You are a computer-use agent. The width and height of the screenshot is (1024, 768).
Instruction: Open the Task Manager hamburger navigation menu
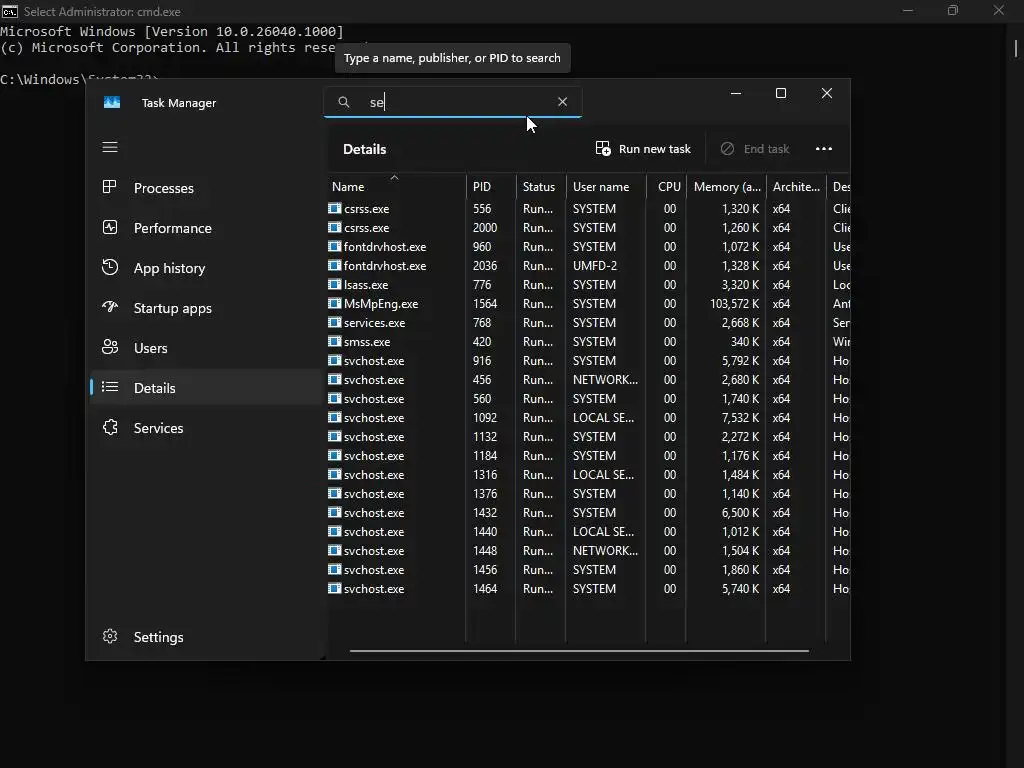[x=110, y=148]
